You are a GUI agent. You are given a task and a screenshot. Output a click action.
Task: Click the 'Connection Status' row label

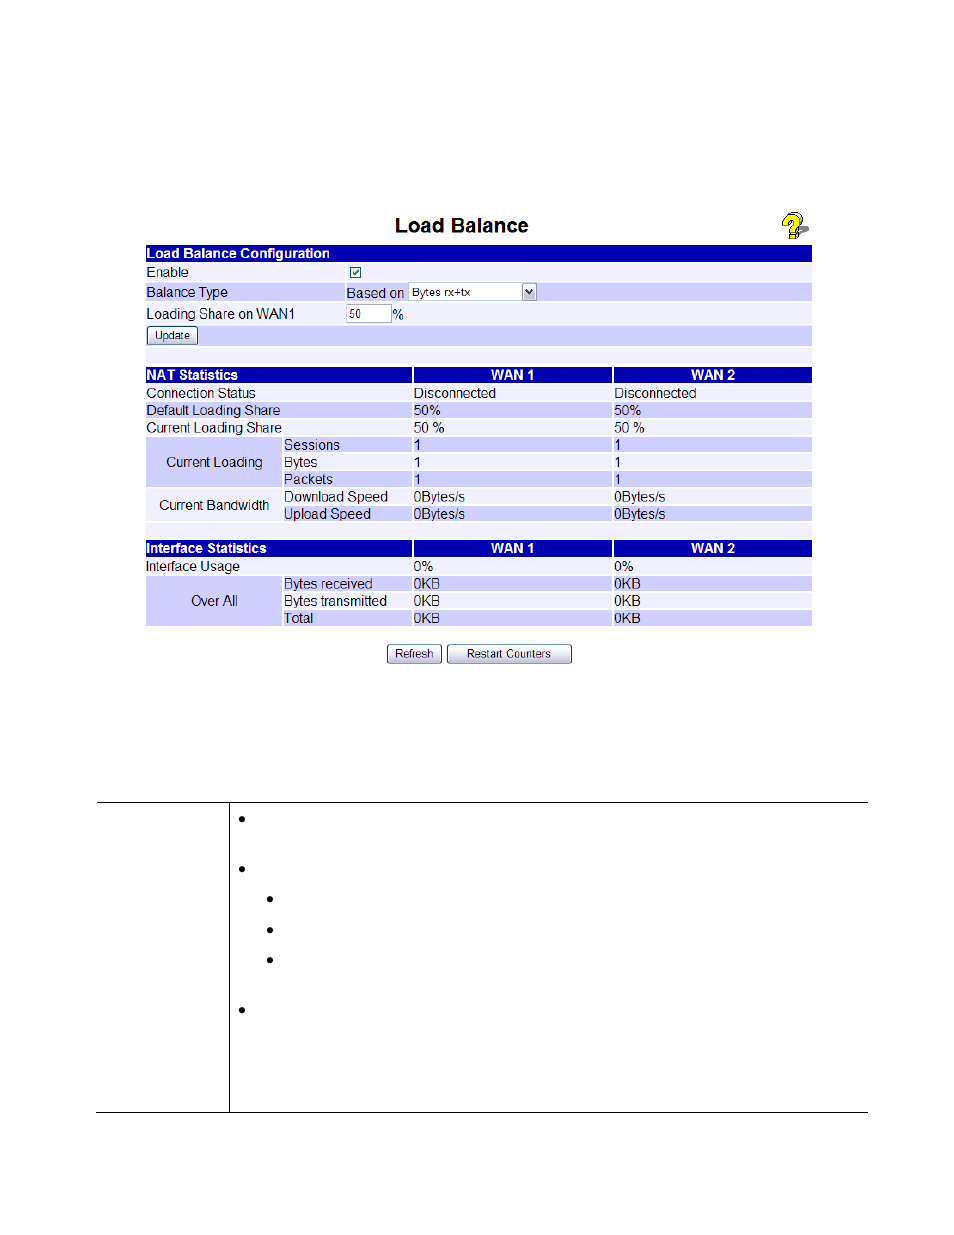201,393
